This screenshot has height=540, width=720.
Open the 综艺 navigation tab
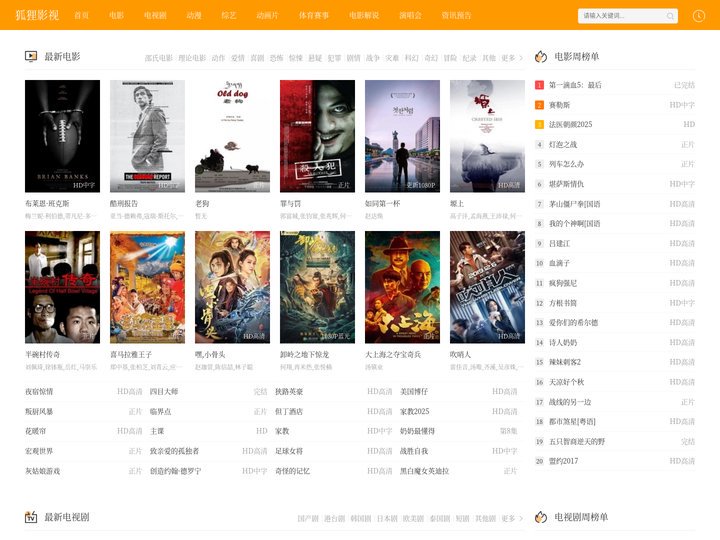point(229,15)
